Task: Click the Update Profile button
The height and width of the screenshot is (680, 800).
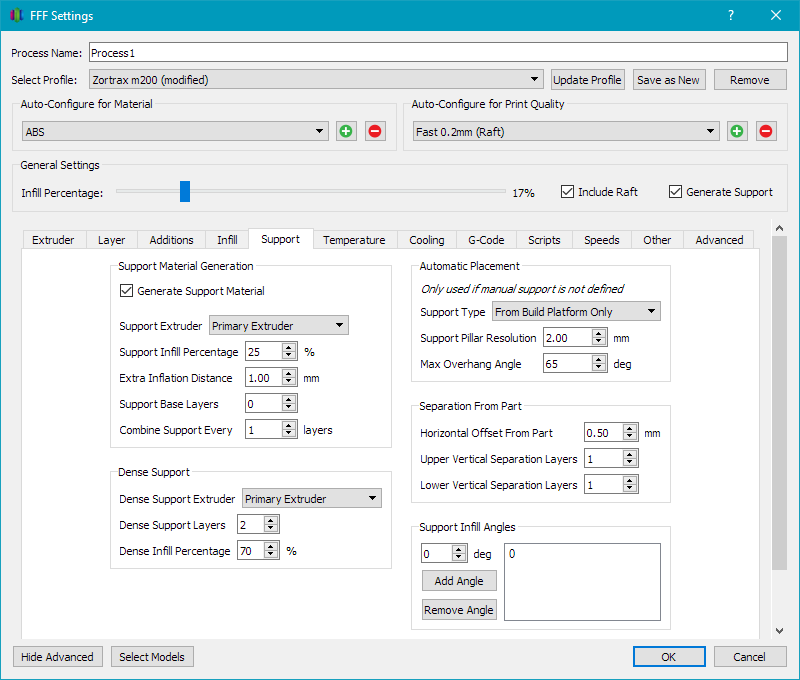Action: point(587,80)
